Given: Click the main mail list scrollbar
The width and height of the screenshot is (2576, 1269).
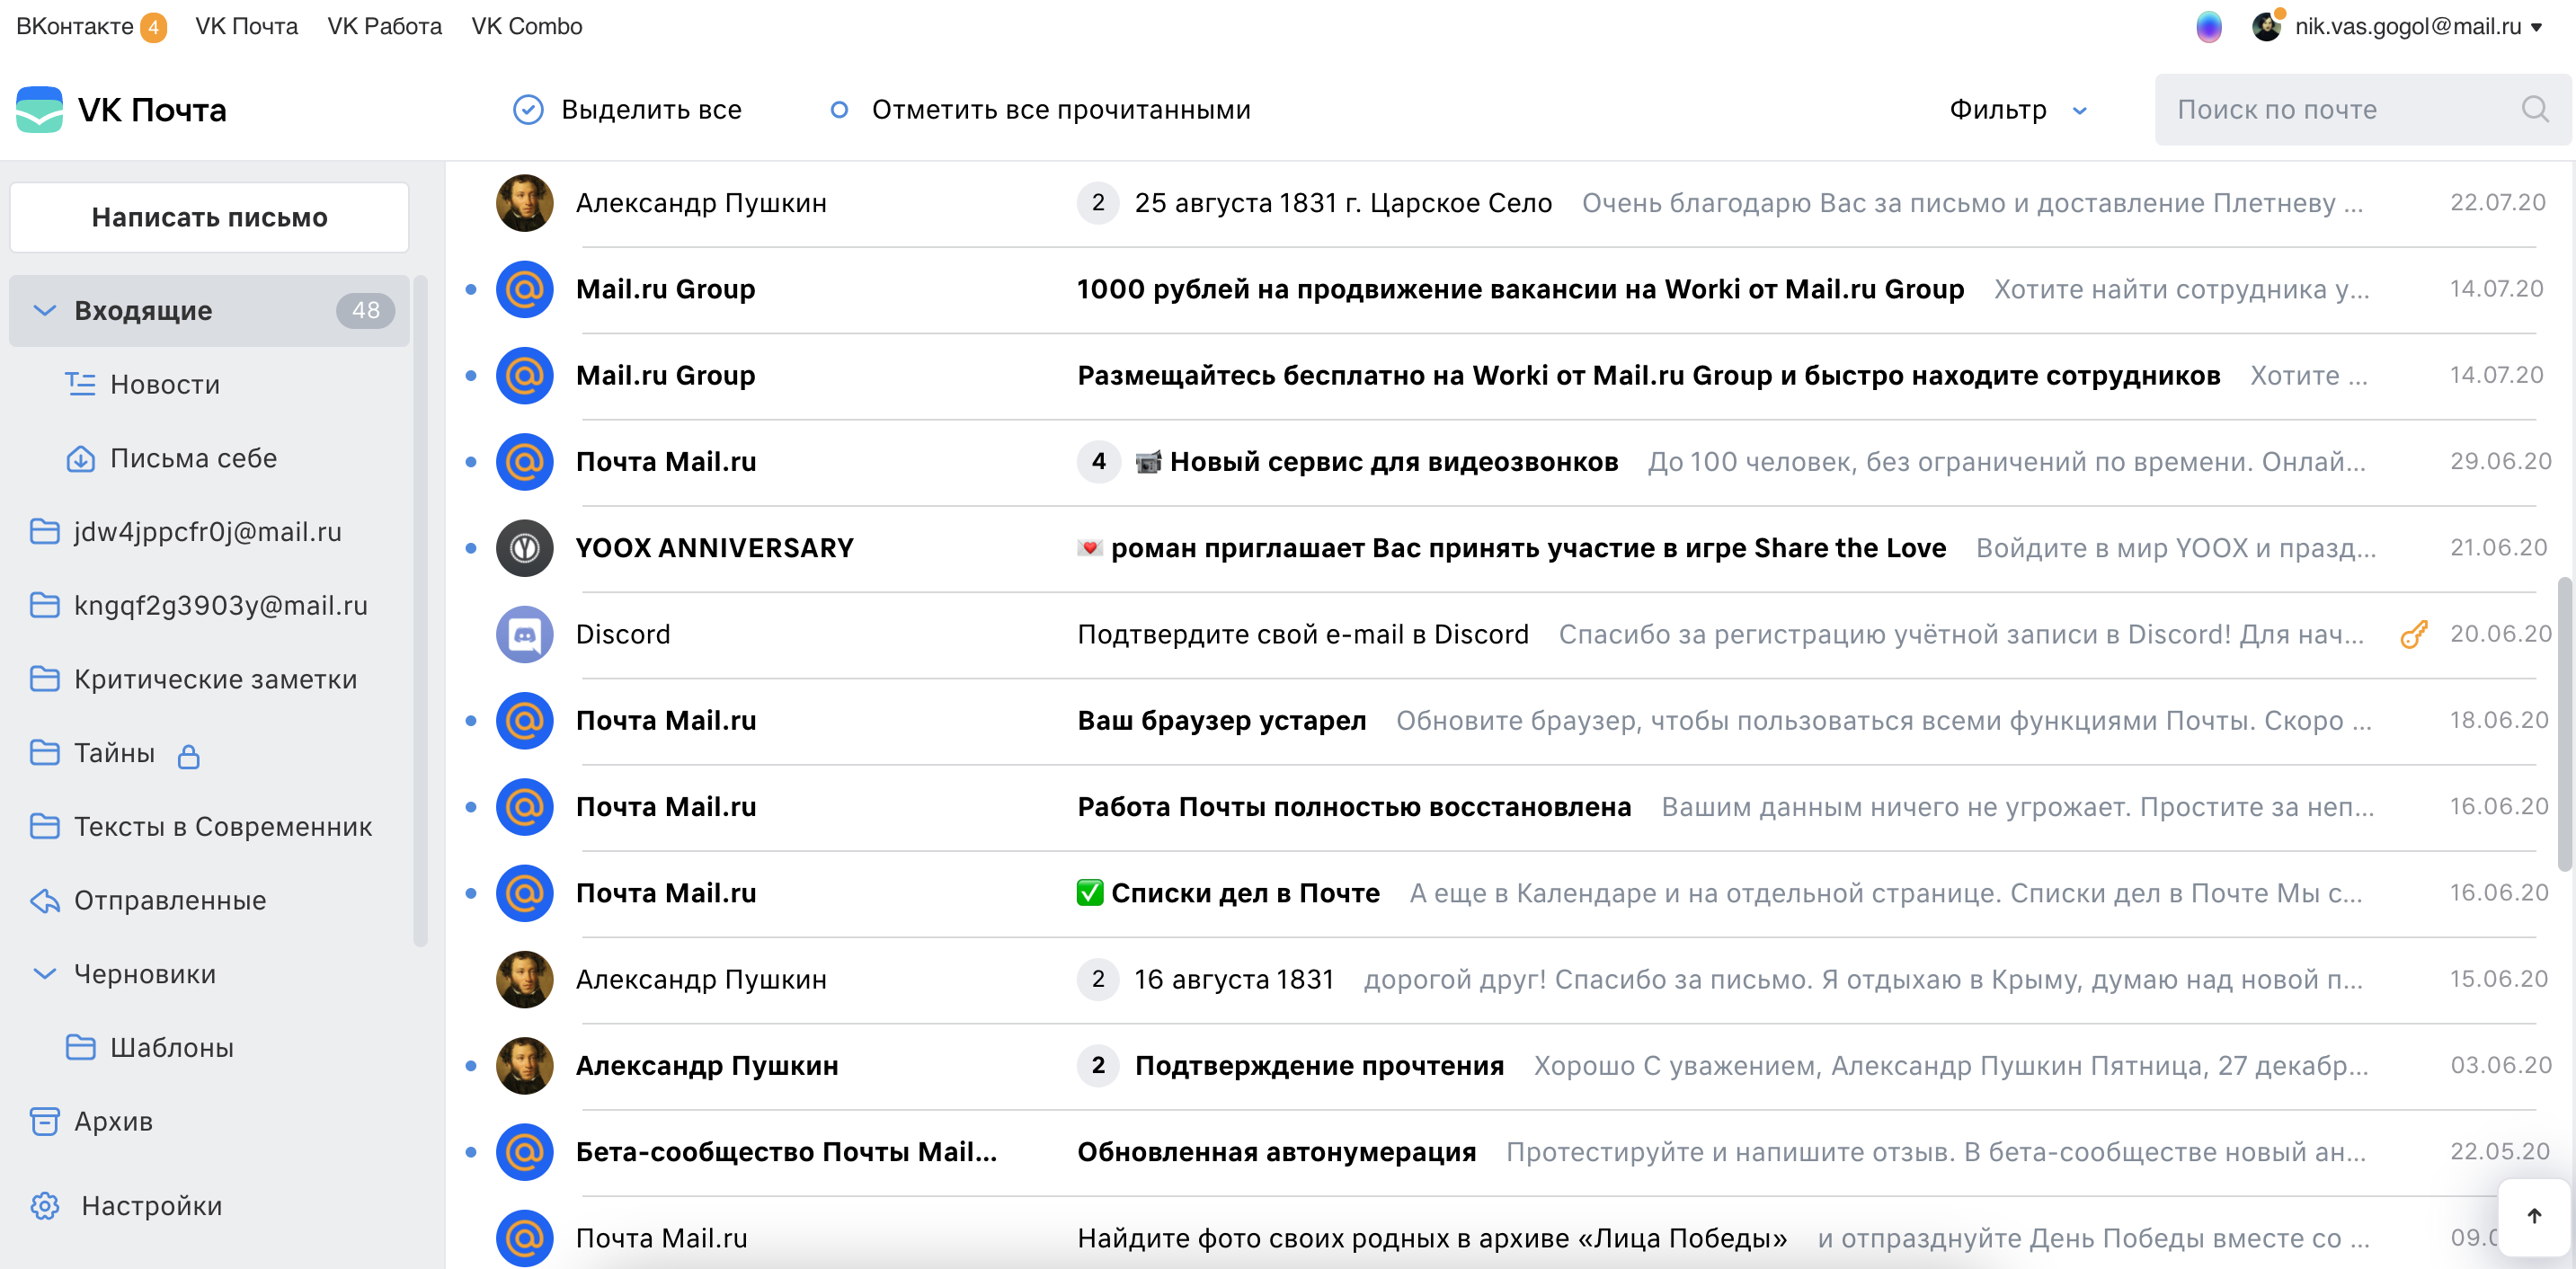Looking at the screenshot, I should tap(2565, 724).
